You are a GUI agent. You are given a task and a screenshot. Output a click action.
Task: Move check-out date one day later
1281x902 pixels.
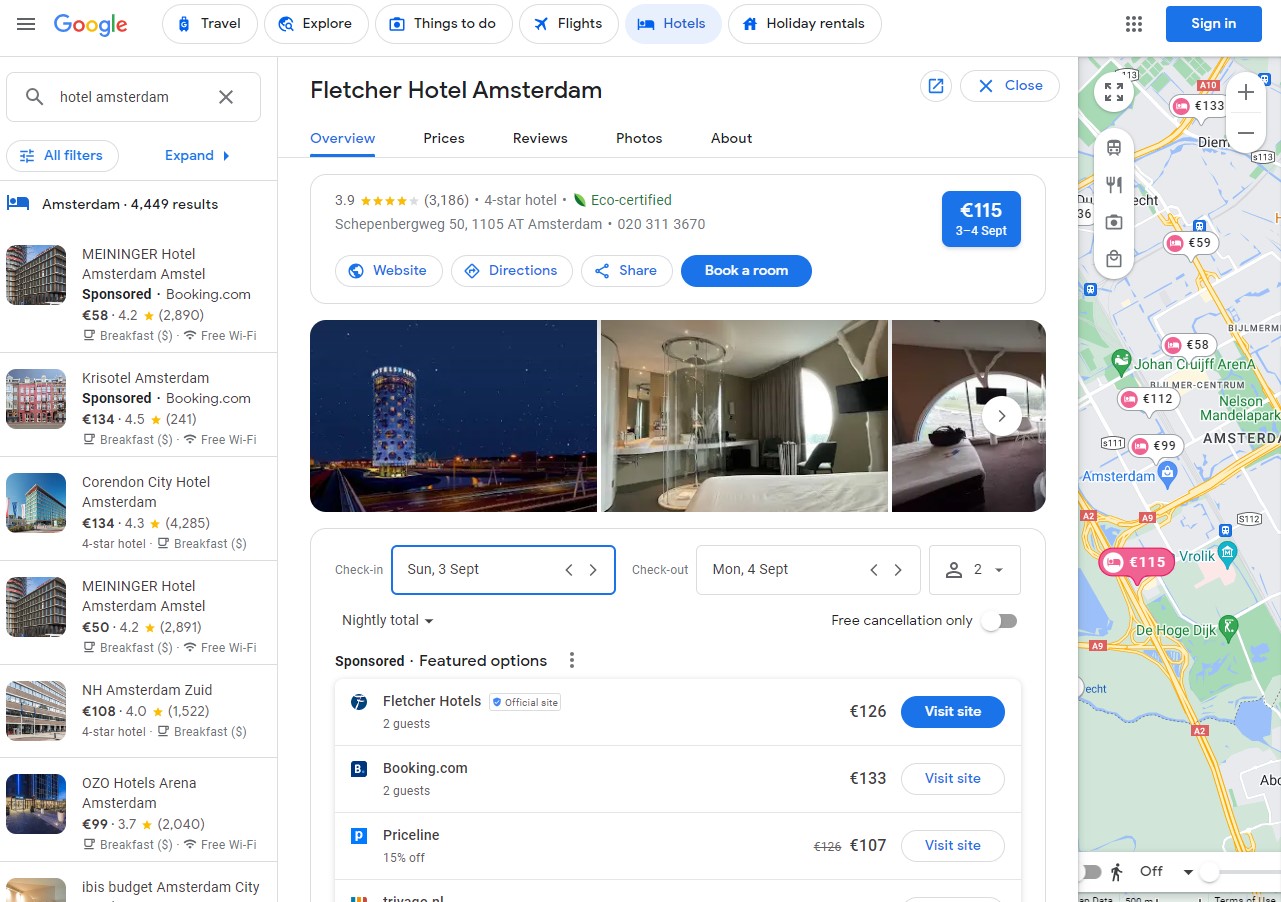(898, 570)
